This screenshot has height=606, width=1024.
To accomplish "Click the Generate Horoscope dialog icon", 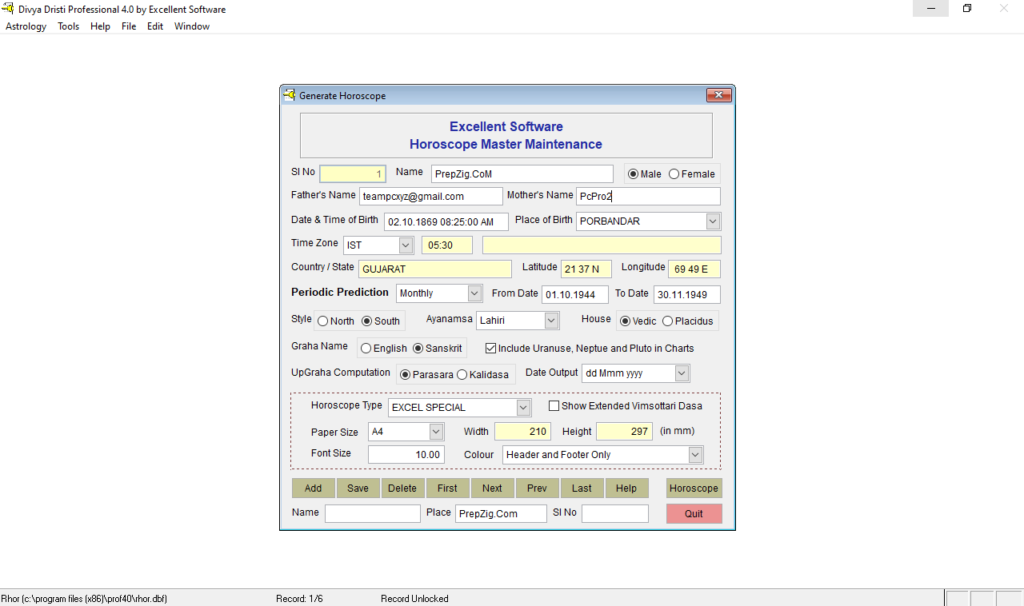I will point(289,95).
